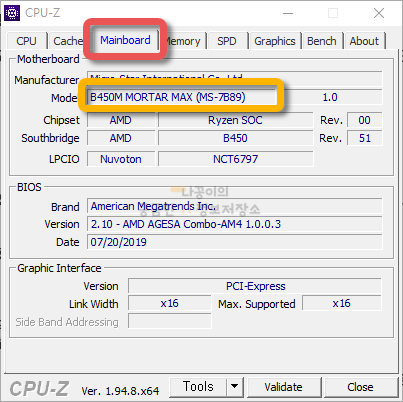Open the Bench tab
Viewport: 403px width, 402px height.
coord(322,41)
